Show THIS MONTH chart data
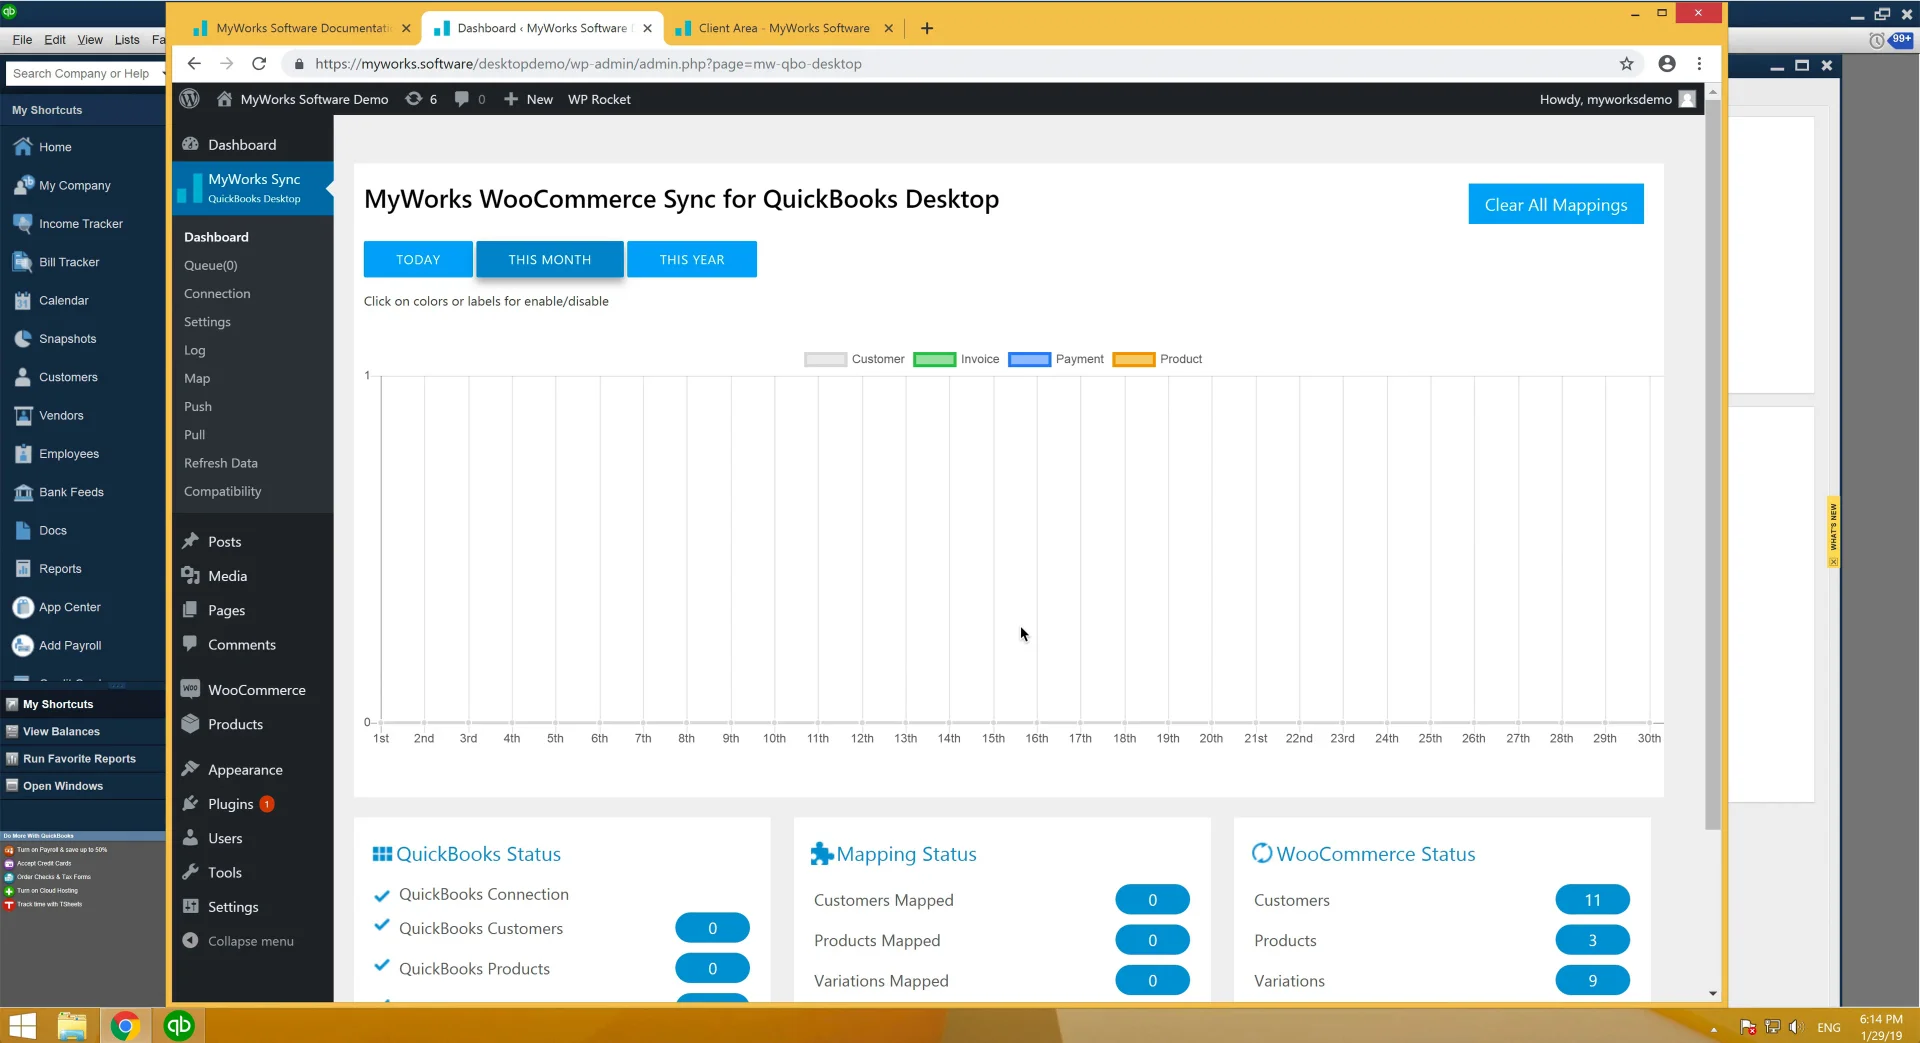This screenshot has height=1043, width=1920. click(x=550, y=259)
